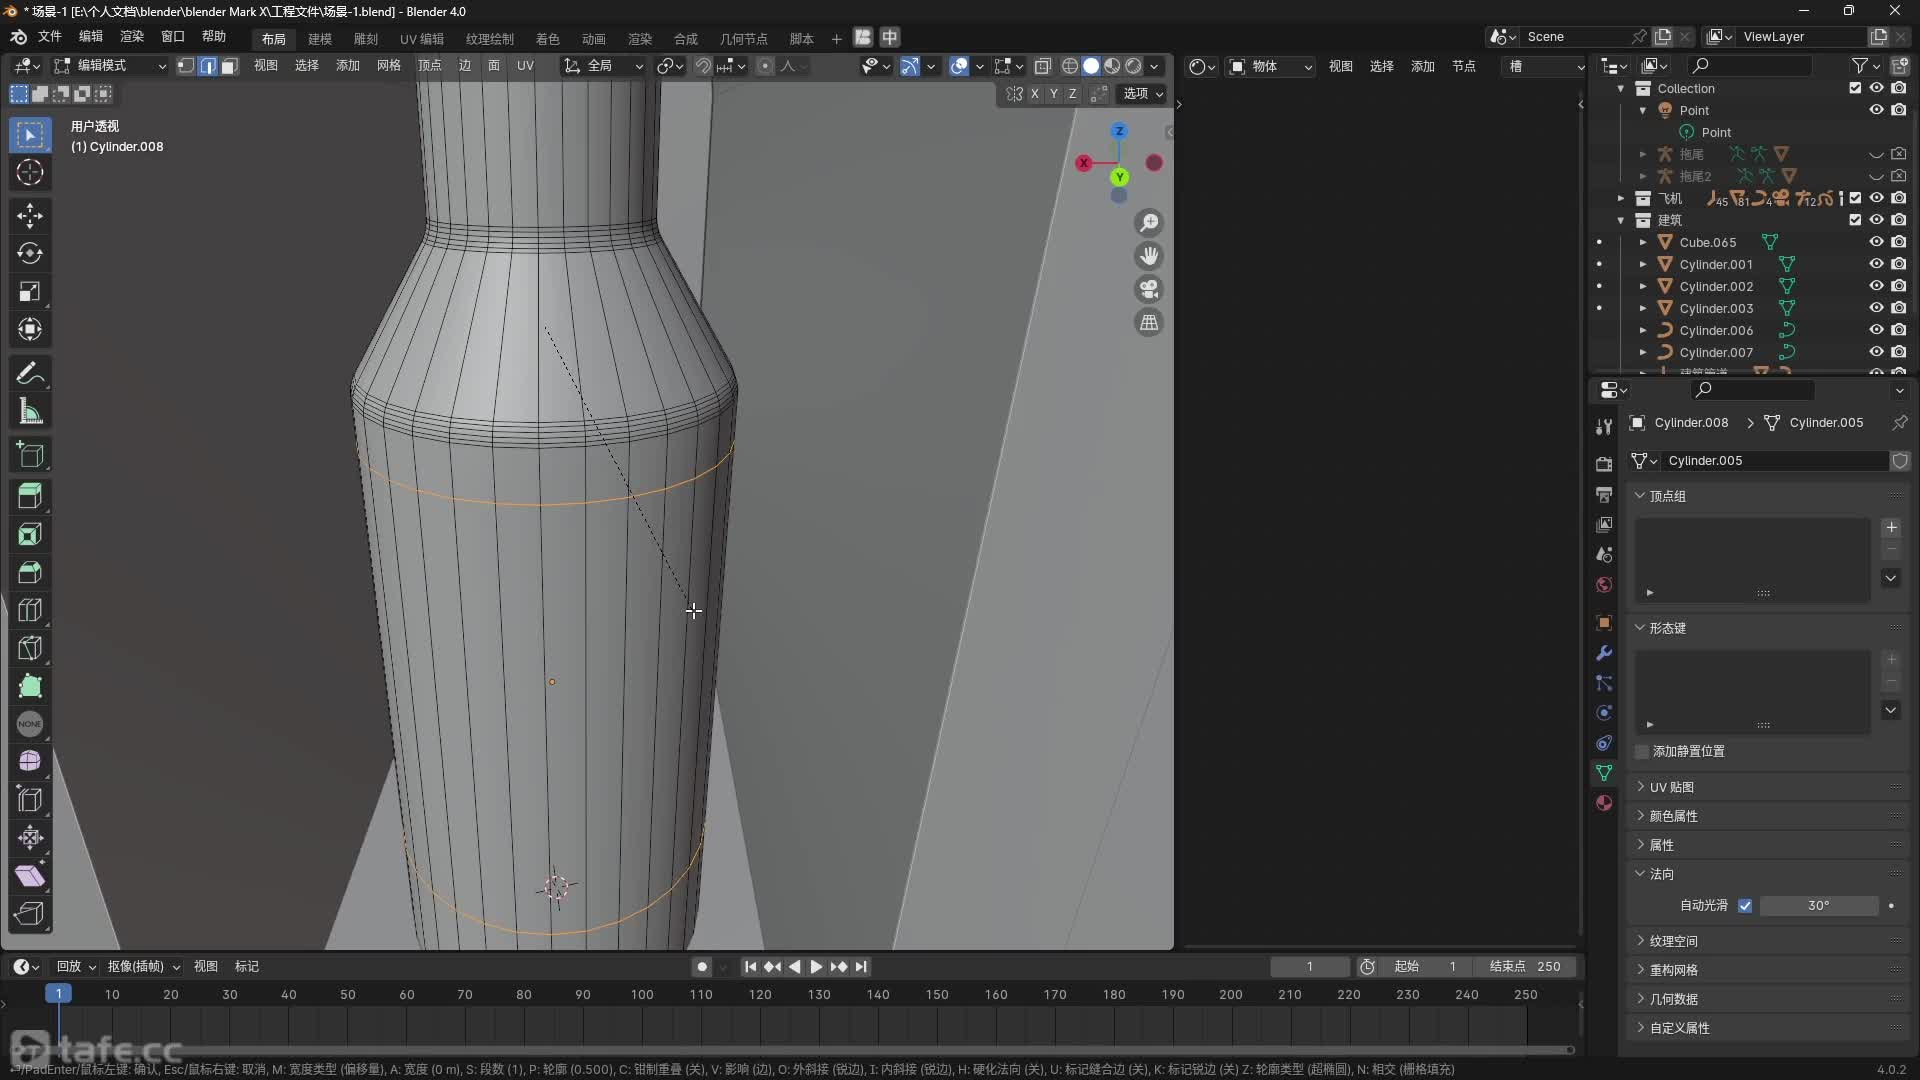Select the Measure tool
This screenshot has height=1080, width=1920.
click(x=30, y=411)
